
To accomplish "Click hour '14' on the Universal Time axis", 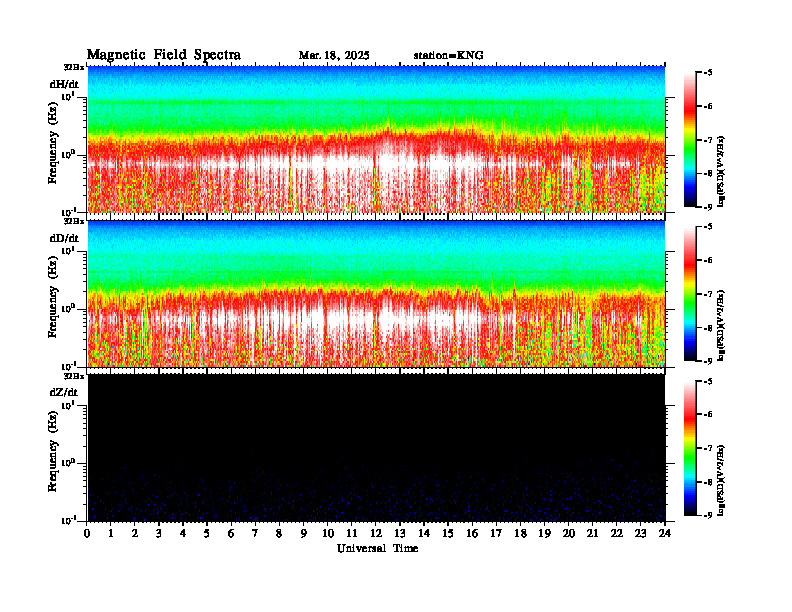I will click(x=424, y=533).
